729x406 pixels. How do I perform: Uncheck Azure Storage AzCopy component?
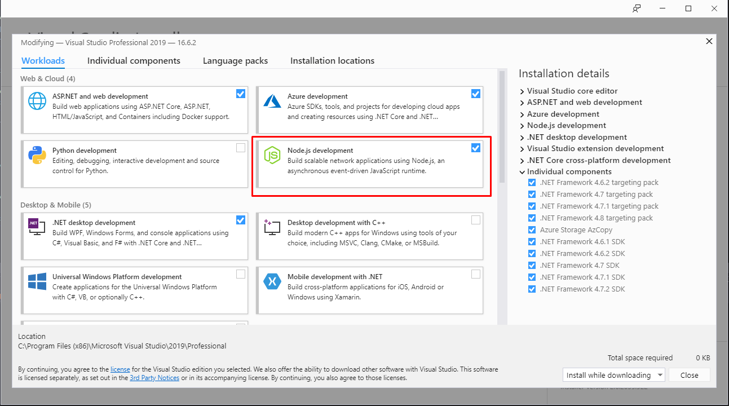point(532,230)
